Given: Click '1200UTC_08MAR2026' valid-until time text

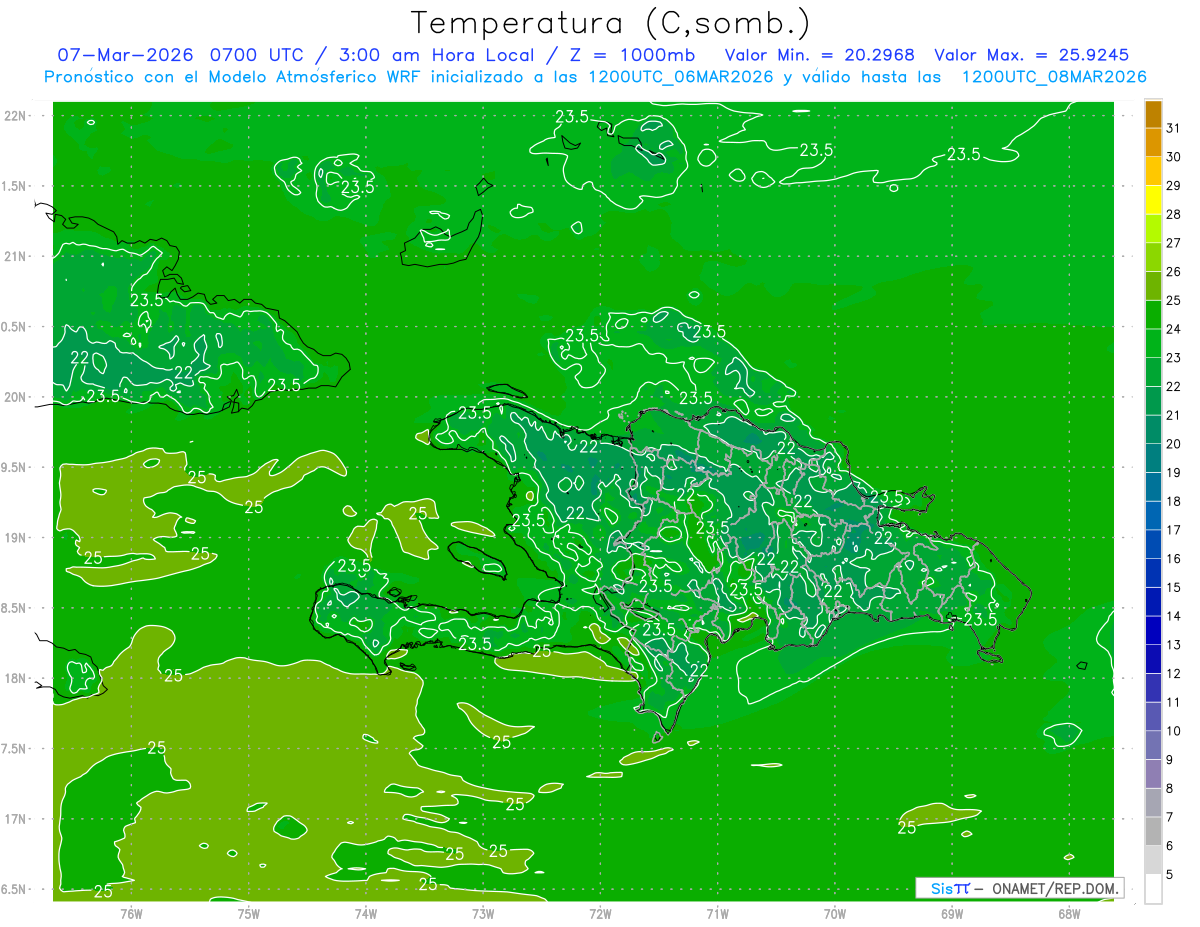Looking at the screenshot, I should point(1053,77).
